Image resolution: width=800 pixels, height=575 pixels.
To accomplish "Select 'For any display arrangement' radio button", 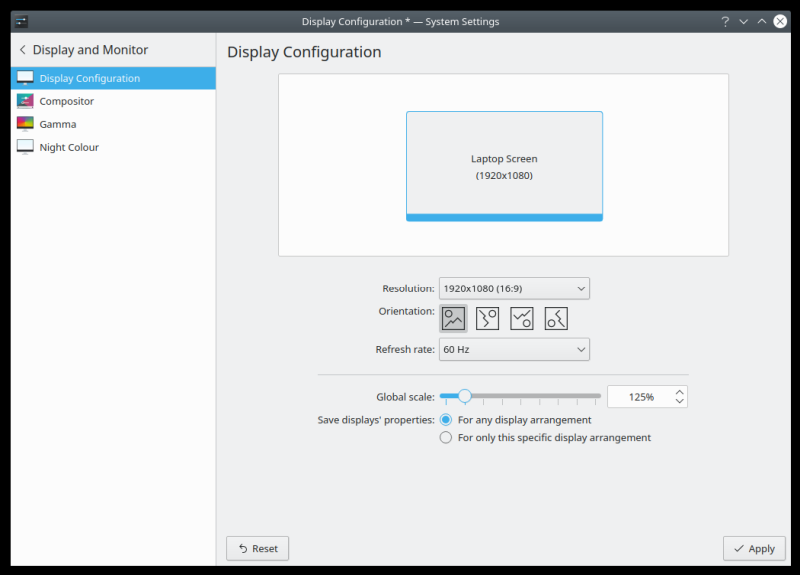I will [446, 420].
